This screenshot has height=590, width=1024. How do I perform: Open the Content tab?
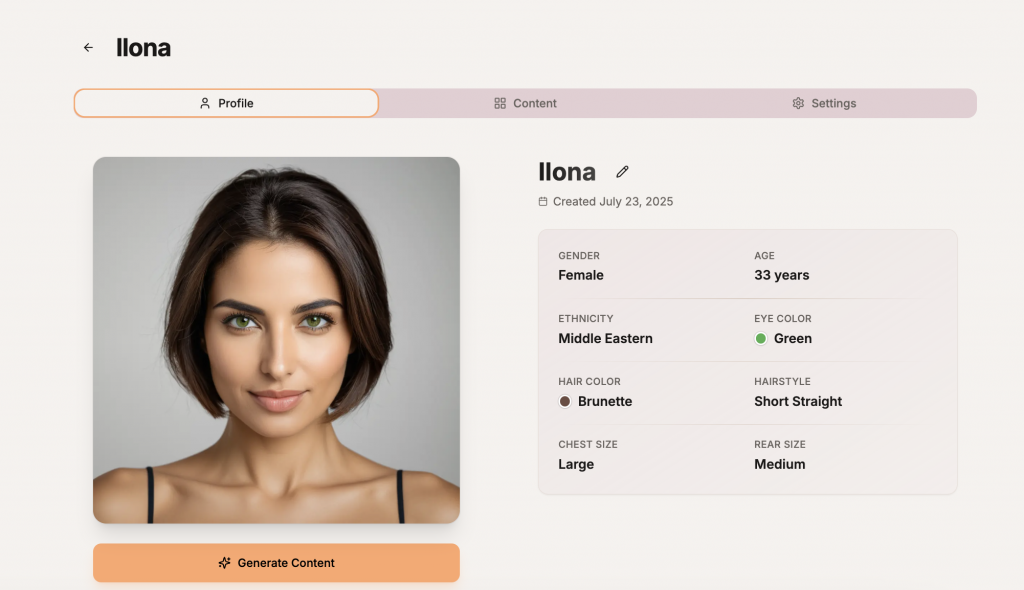(x=526, y=103)
